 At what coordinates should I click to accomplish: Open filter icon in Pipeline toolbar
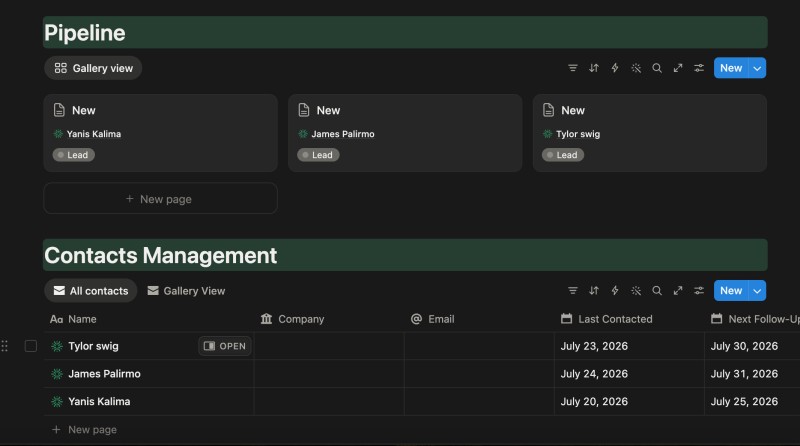point(572,68)
